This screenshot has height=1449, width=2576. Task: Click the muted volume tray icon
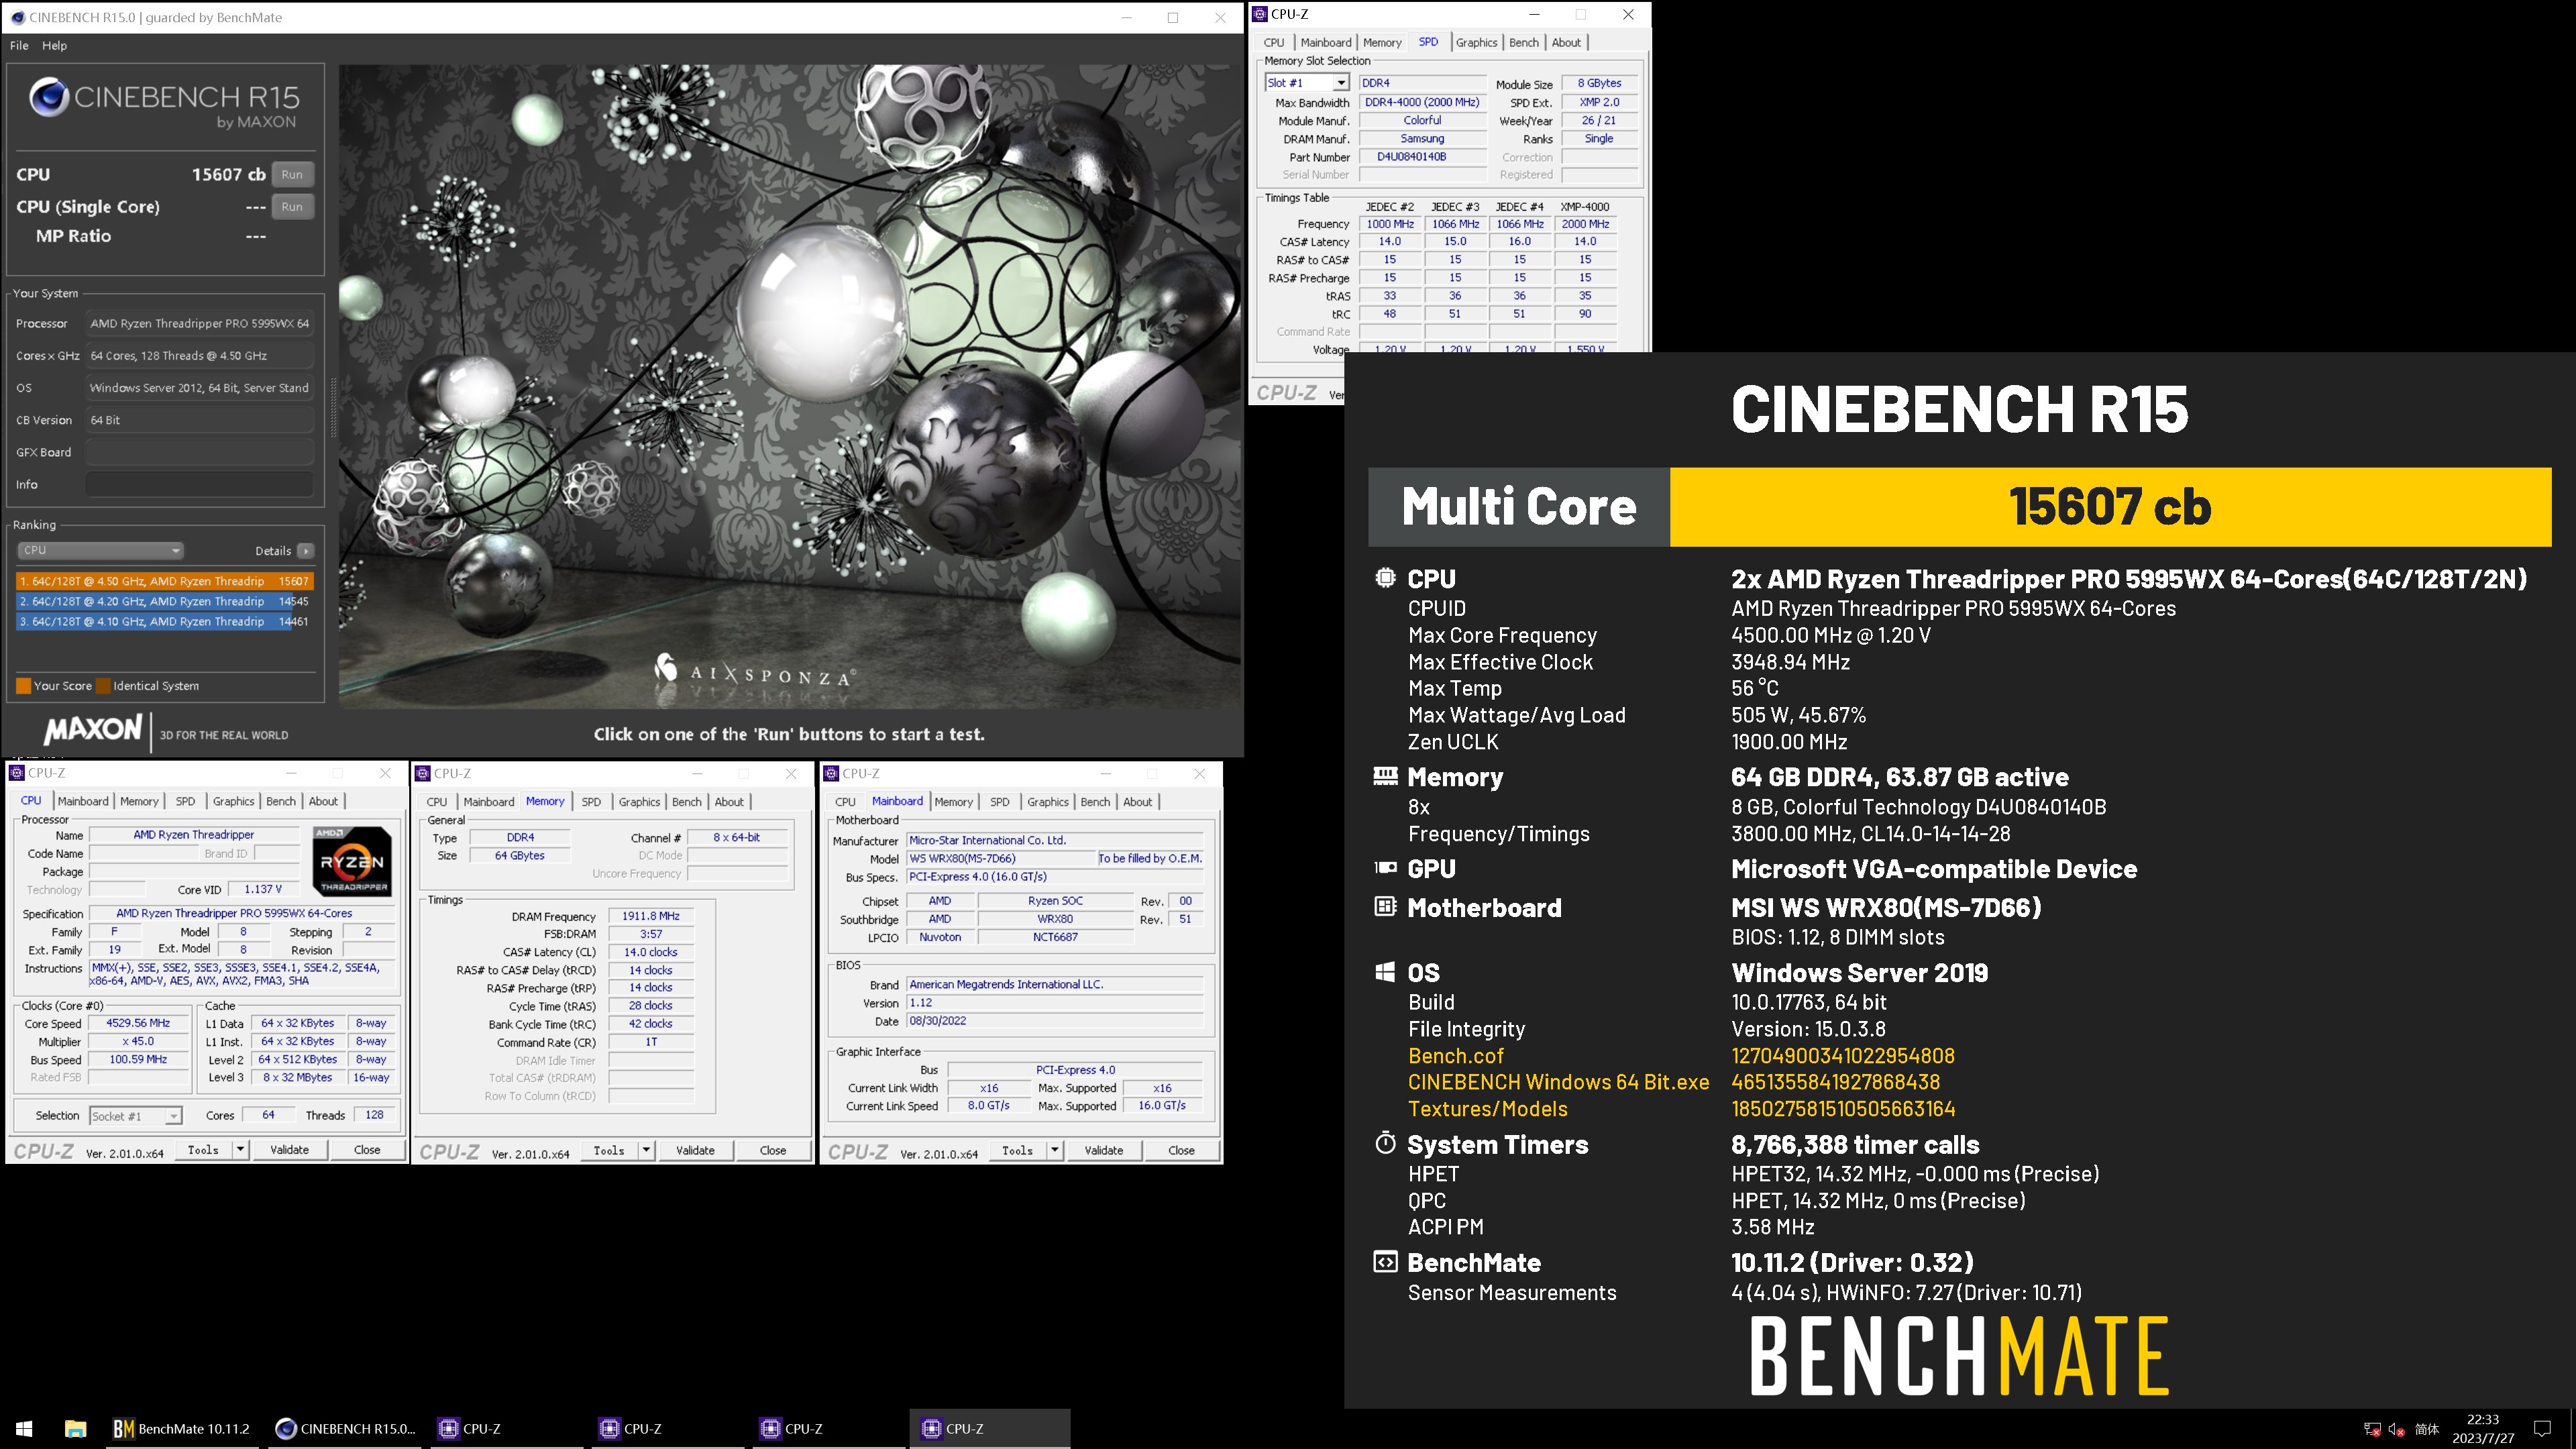pyautogui.click(x=2396, y=1429)
